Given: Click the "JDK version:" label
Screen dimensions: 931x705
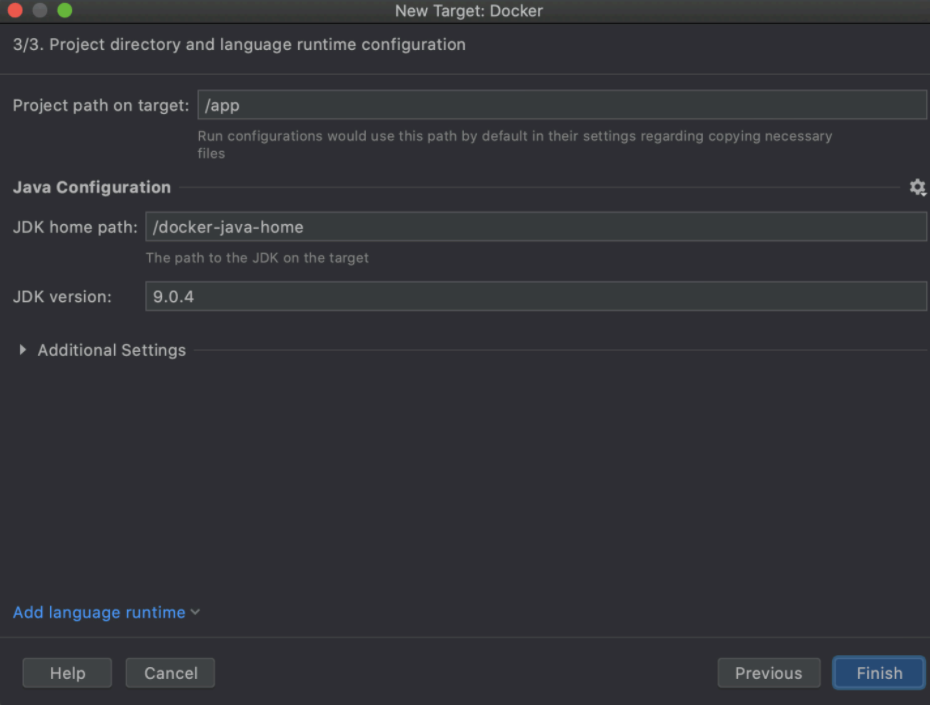Looking at the screenshot, I should [x=62, y=296].
